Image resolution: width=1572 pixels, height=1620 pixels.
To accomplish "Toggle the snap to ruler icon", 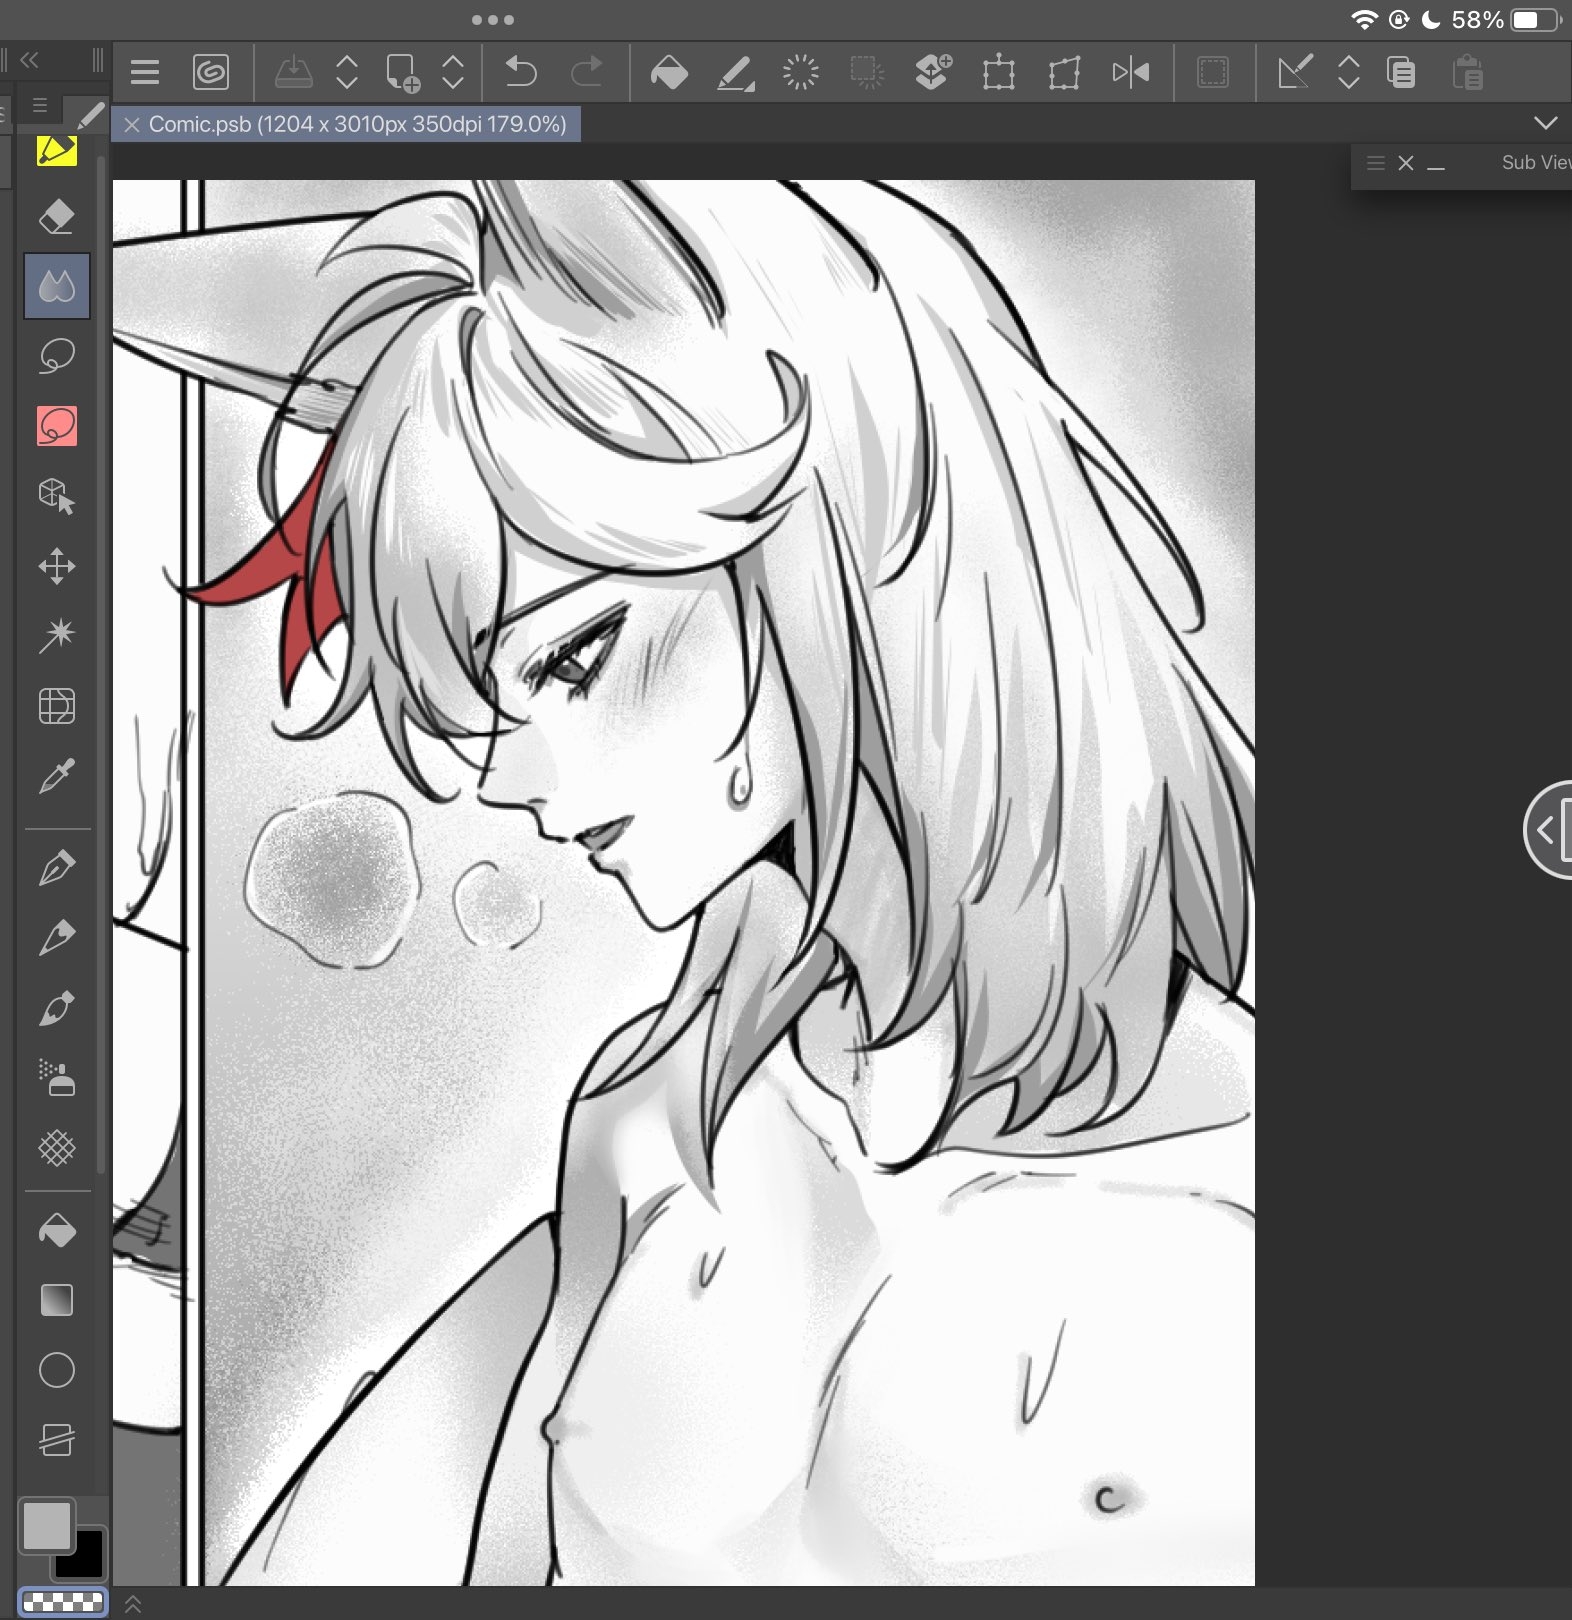I will 1294,72.
